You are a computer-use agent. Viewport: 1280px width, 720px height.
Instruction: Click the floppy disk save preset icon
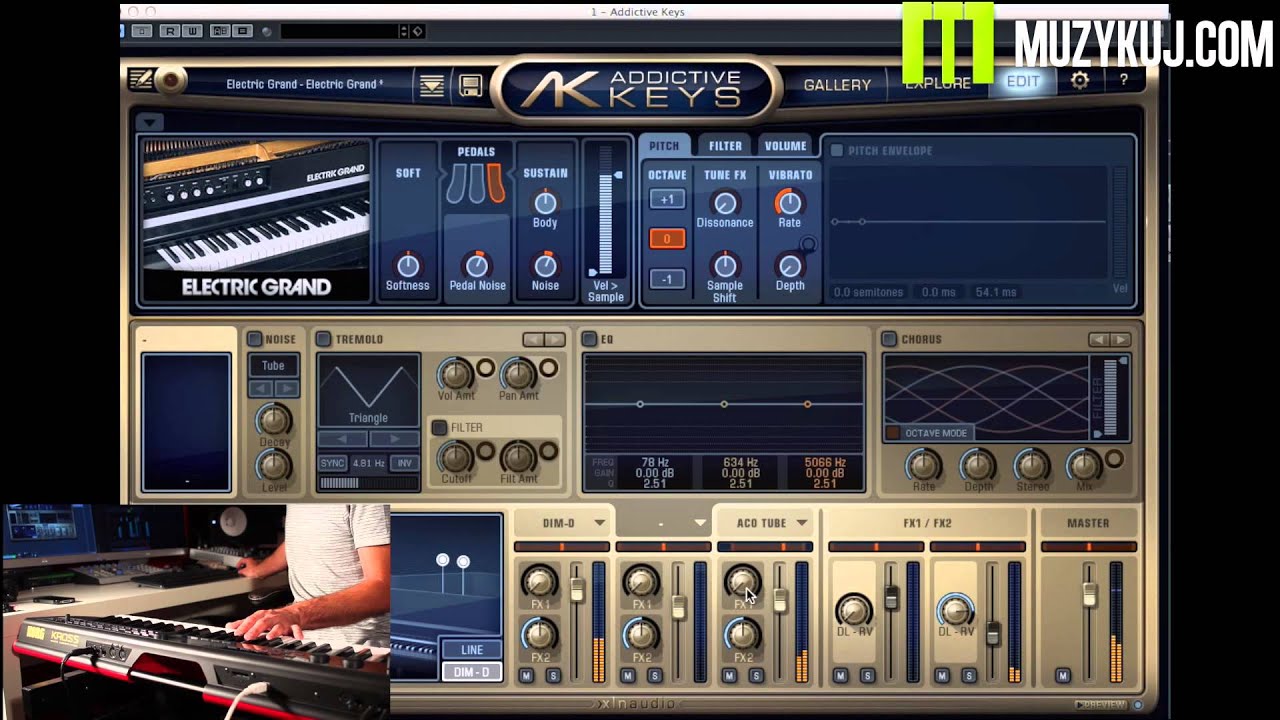coord(470,85)
